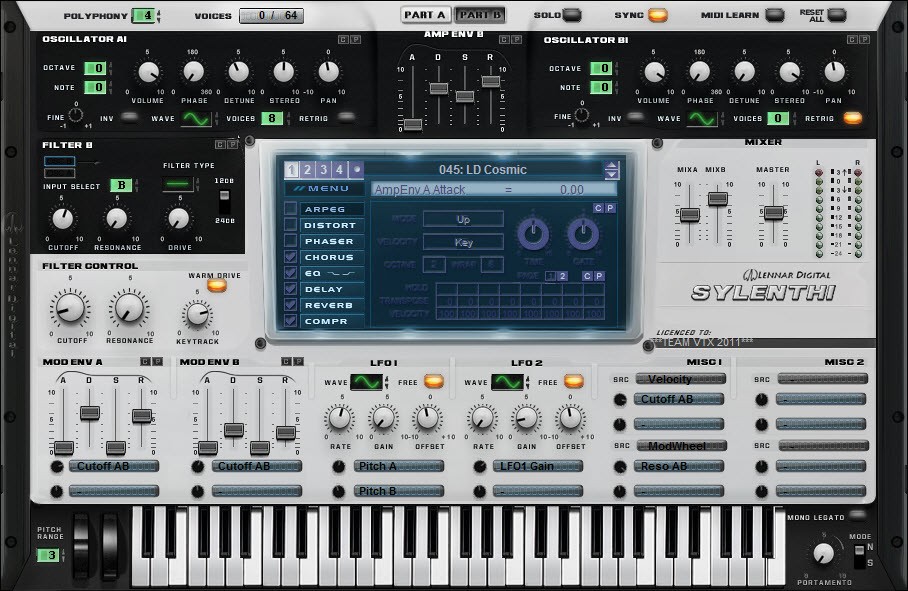This screenshot has height=591, width=908.
Task: Click the Amp Env B Attack slider
Action: 412,124
